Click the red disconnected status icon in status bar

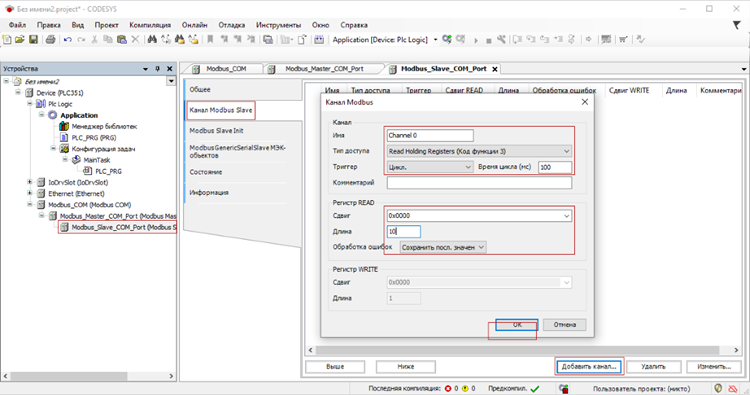tap(732, 389)
